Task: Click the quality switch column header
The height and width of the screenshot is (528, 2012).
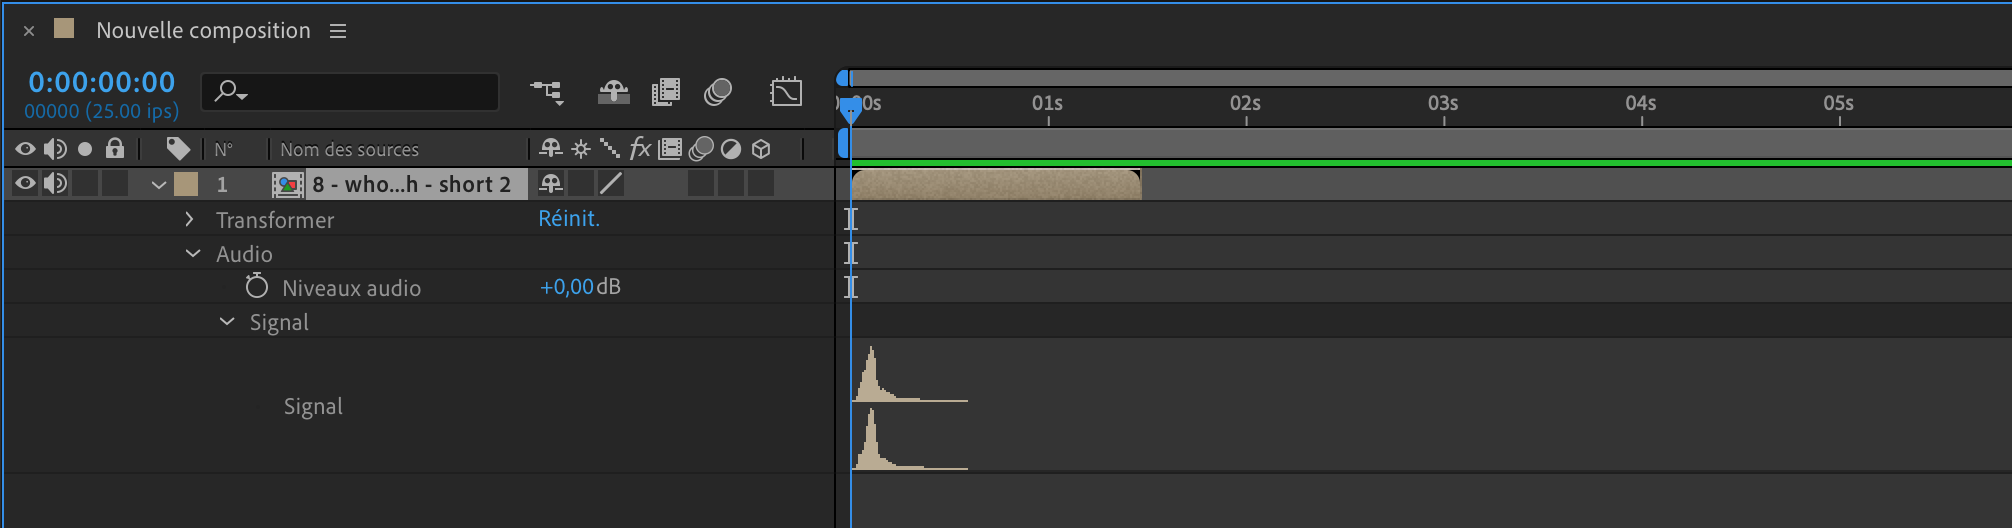Action: pos(610,149)
